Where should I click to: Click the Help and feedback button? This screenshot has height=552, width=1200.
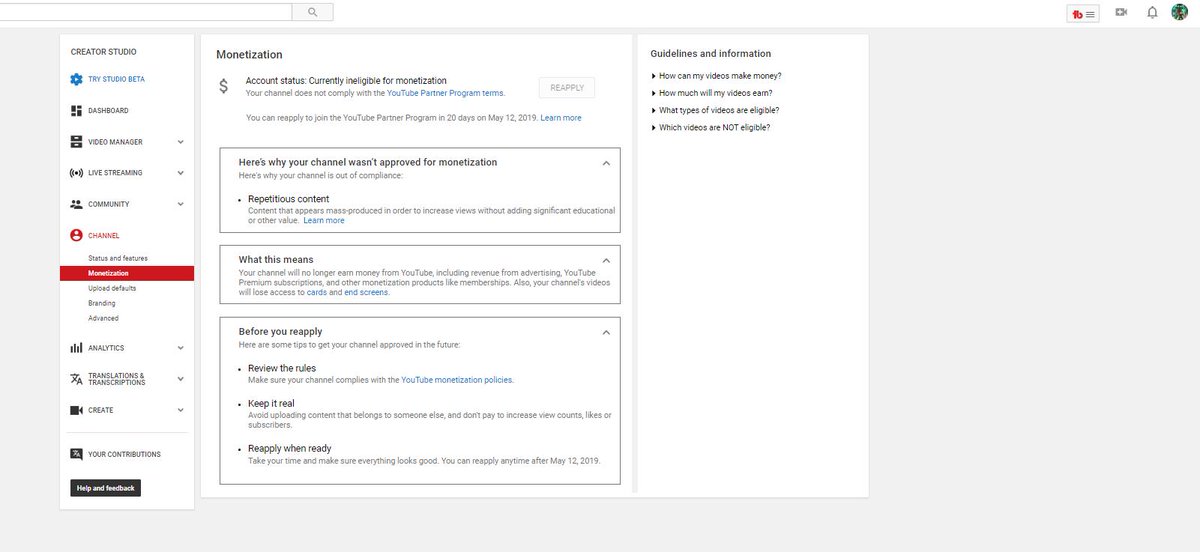[x=105, y=488]
